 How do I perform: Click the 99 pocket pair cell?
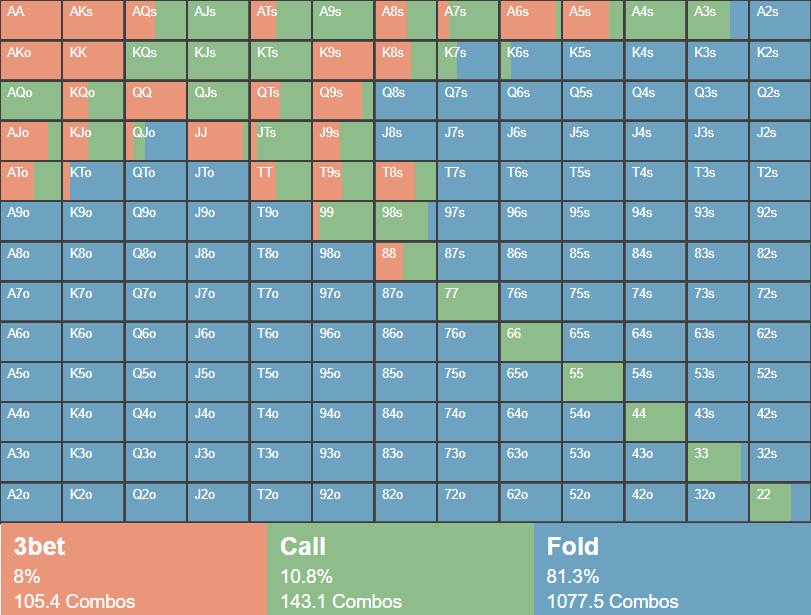click(x=343, y=221)
